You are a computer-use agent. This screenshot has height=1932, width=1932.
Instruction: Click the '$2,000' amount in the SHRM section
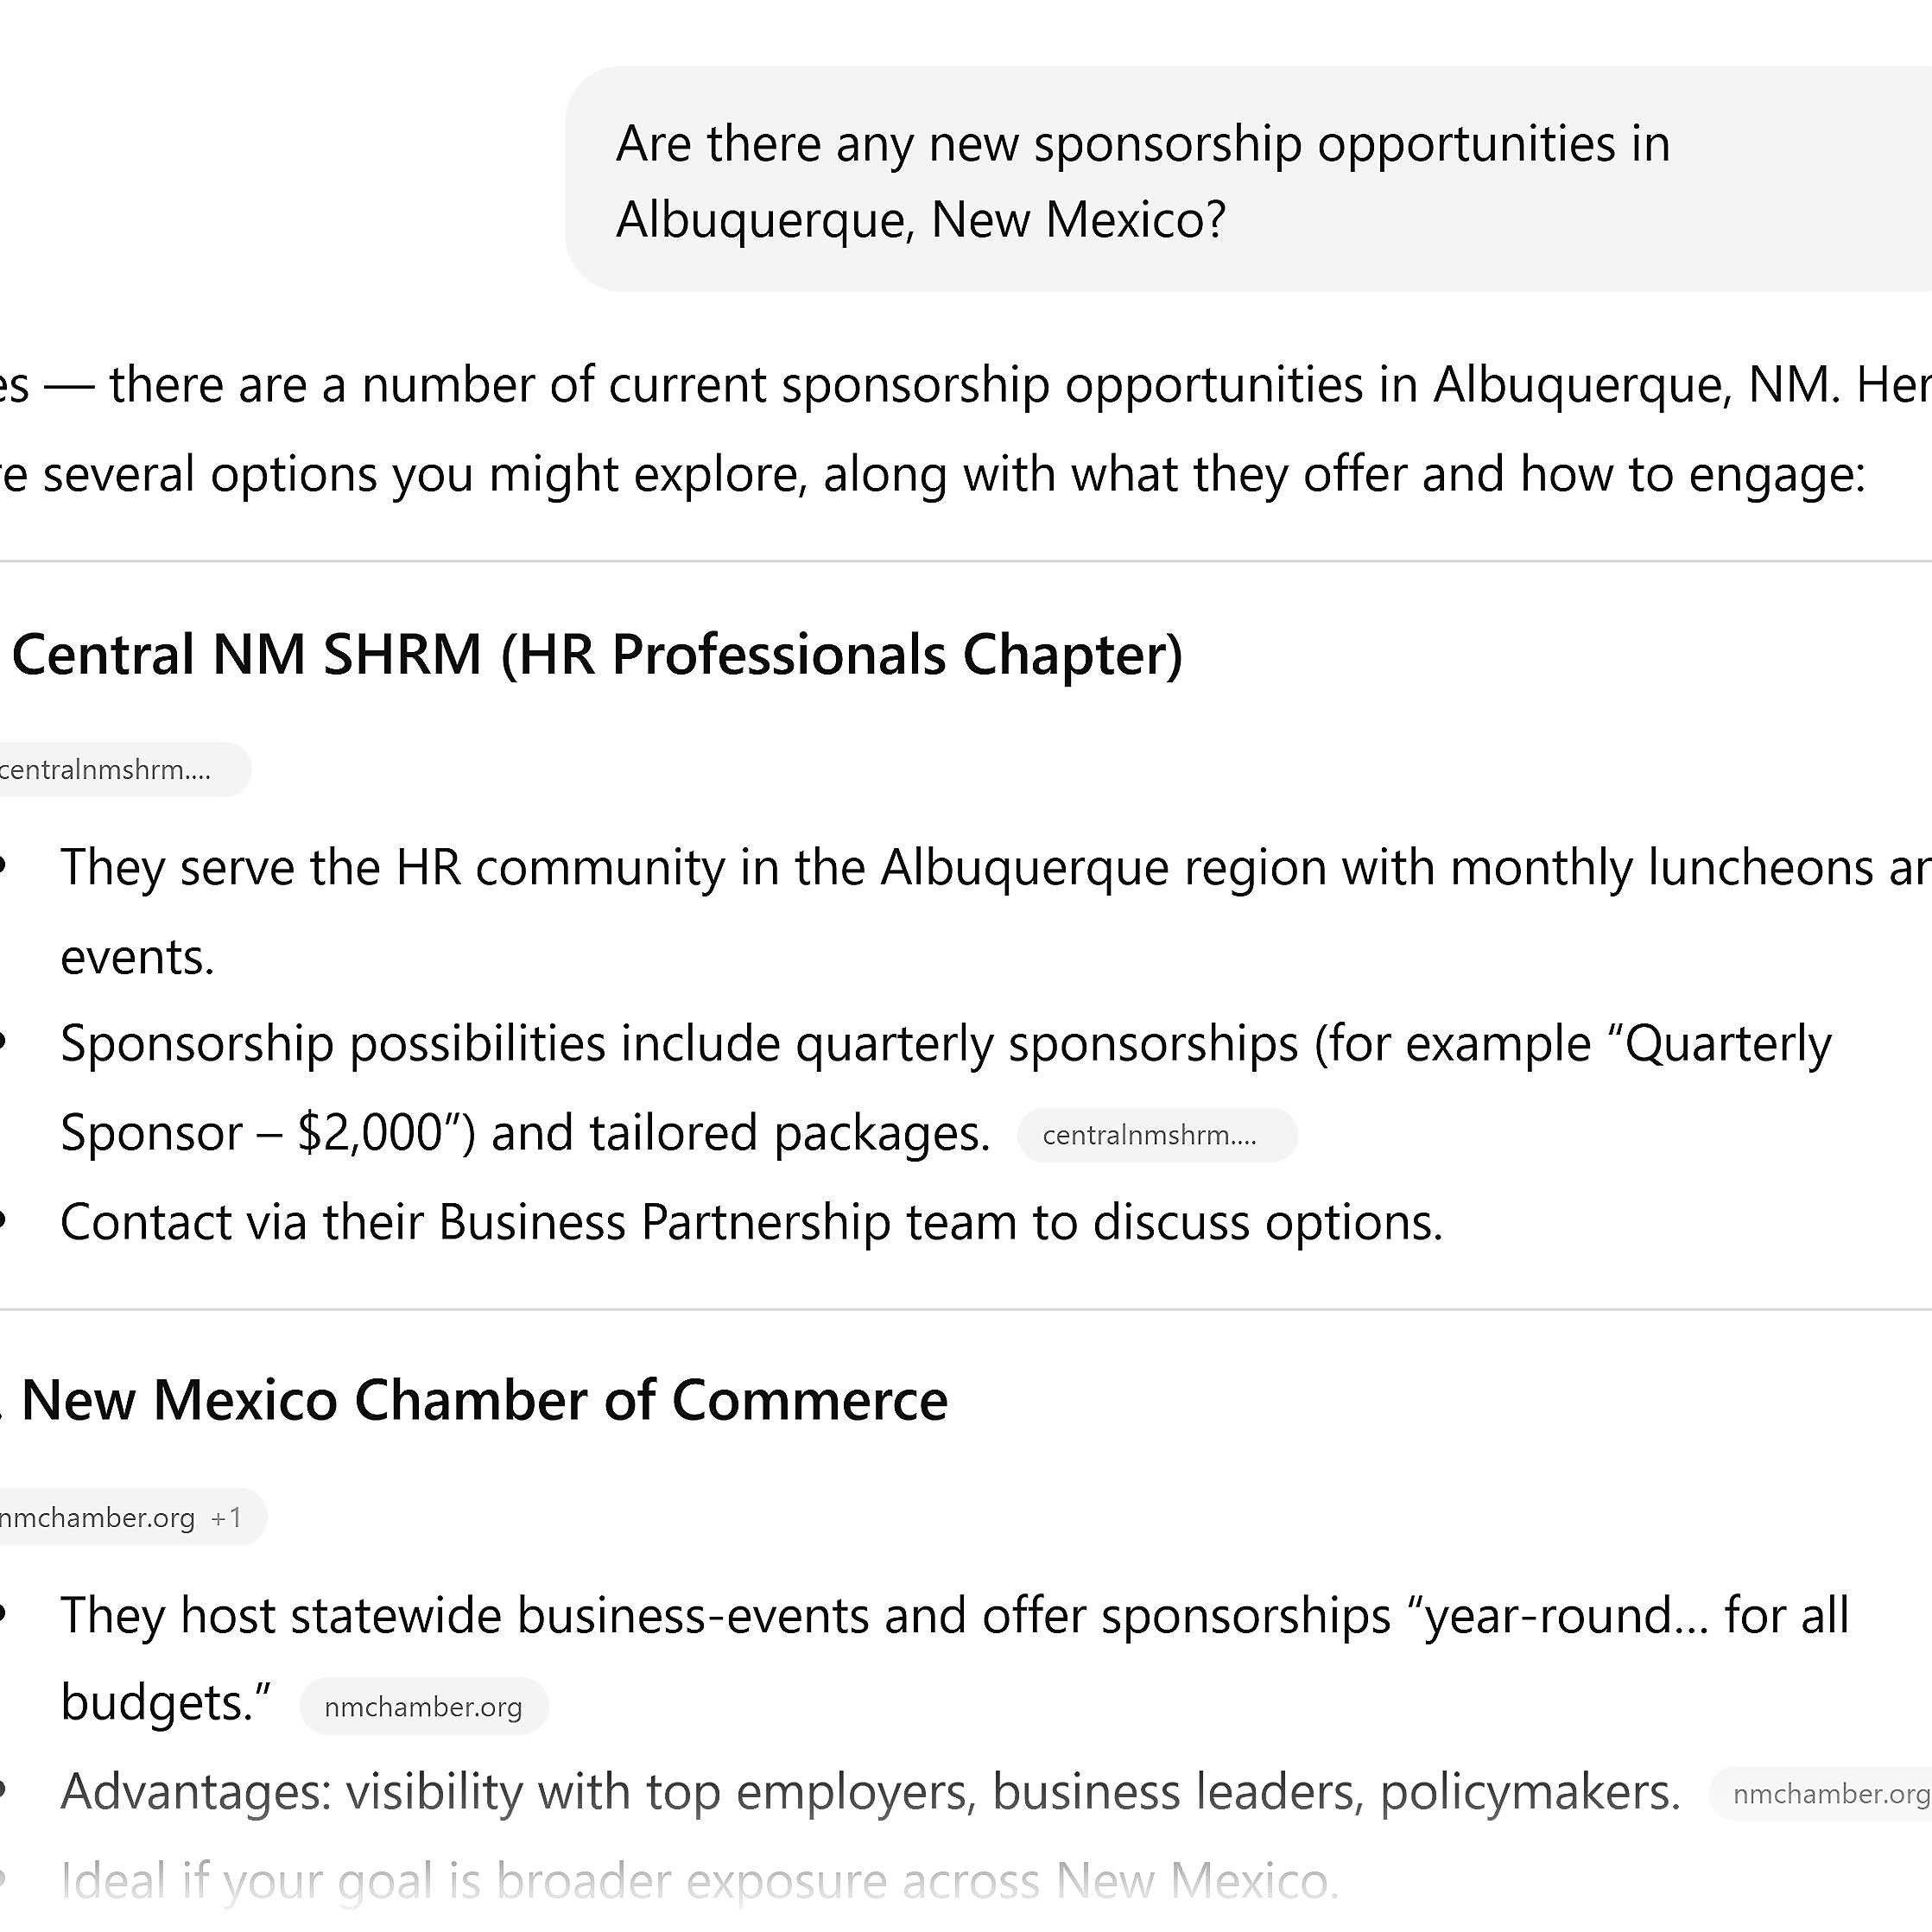point(370,1133)
